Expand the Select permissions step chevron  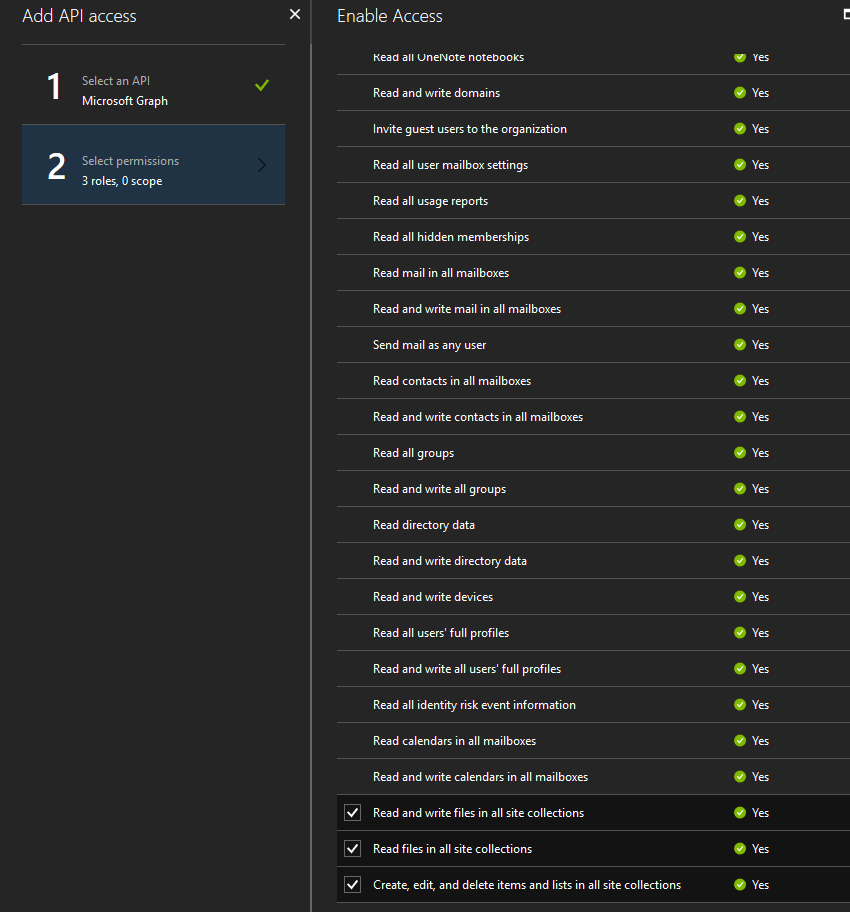click(262, 165)
